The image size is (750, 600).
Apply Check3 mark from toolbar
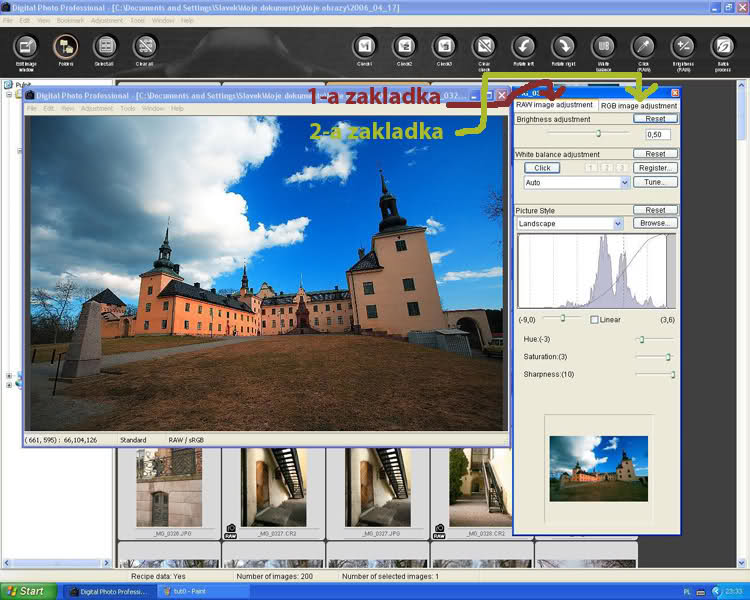pos(444,47)
